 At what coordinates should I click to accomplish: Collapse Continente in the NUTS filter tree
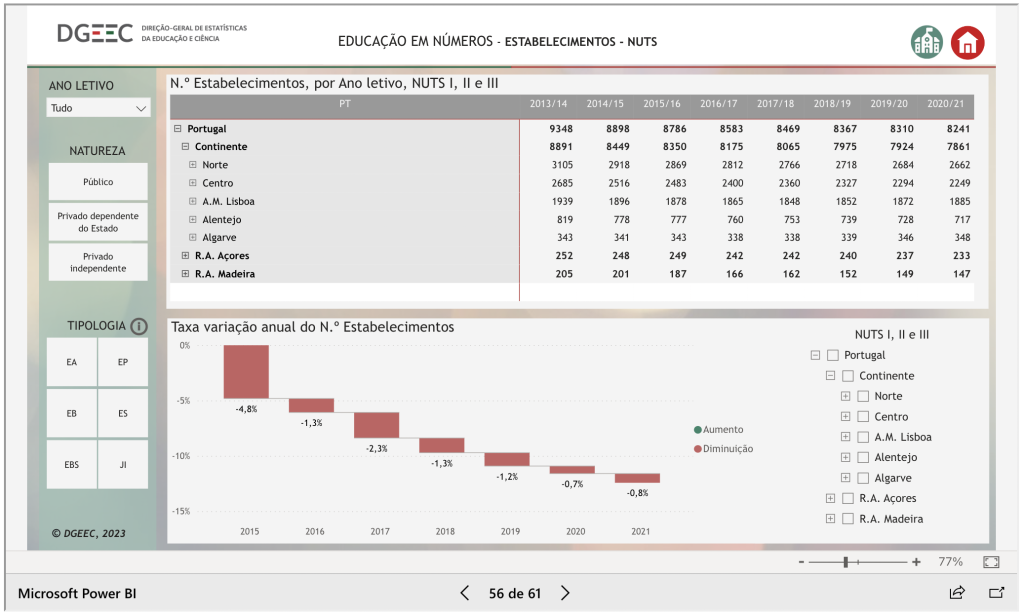coord(830,376)
